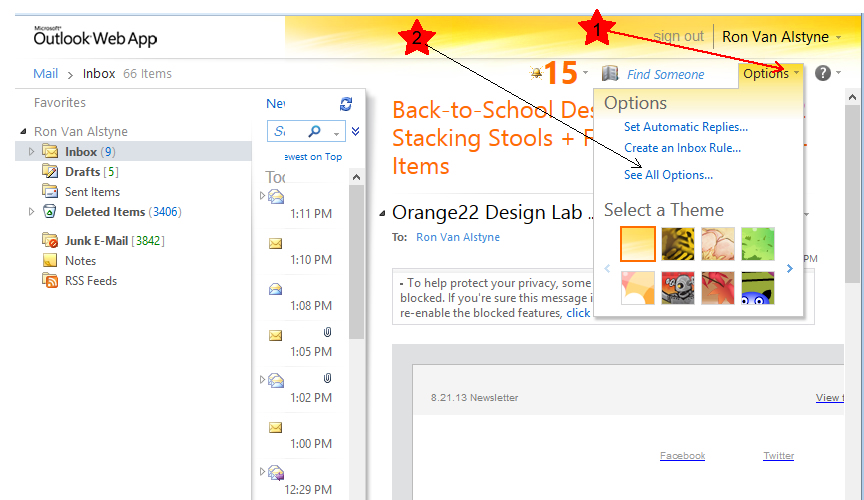Expand the 1:02 PM conversation
The image size is (864, 500).
262,379
